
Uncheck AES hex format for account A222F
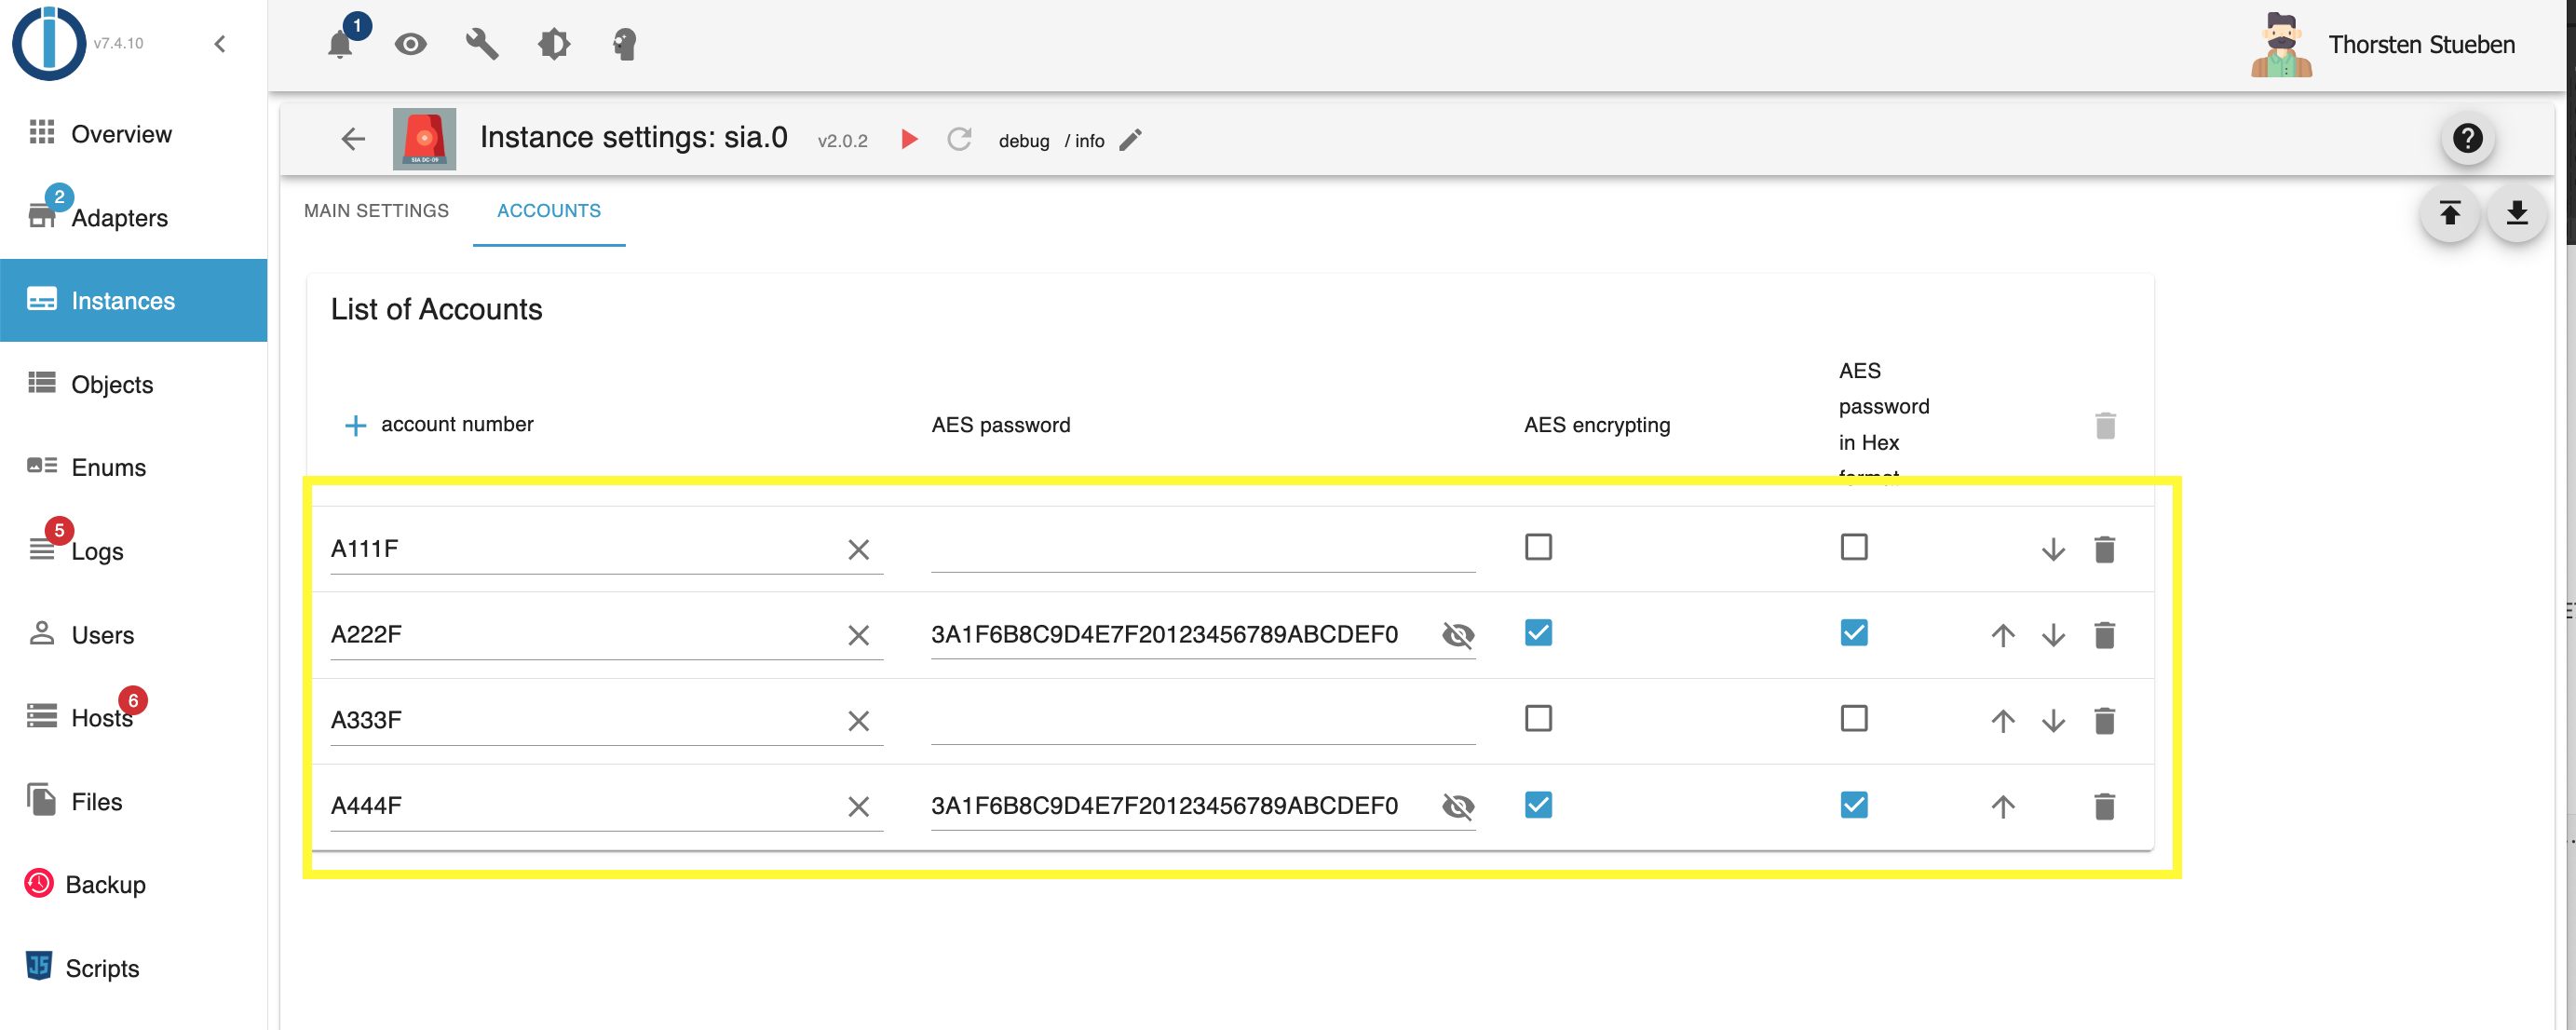1853,633
